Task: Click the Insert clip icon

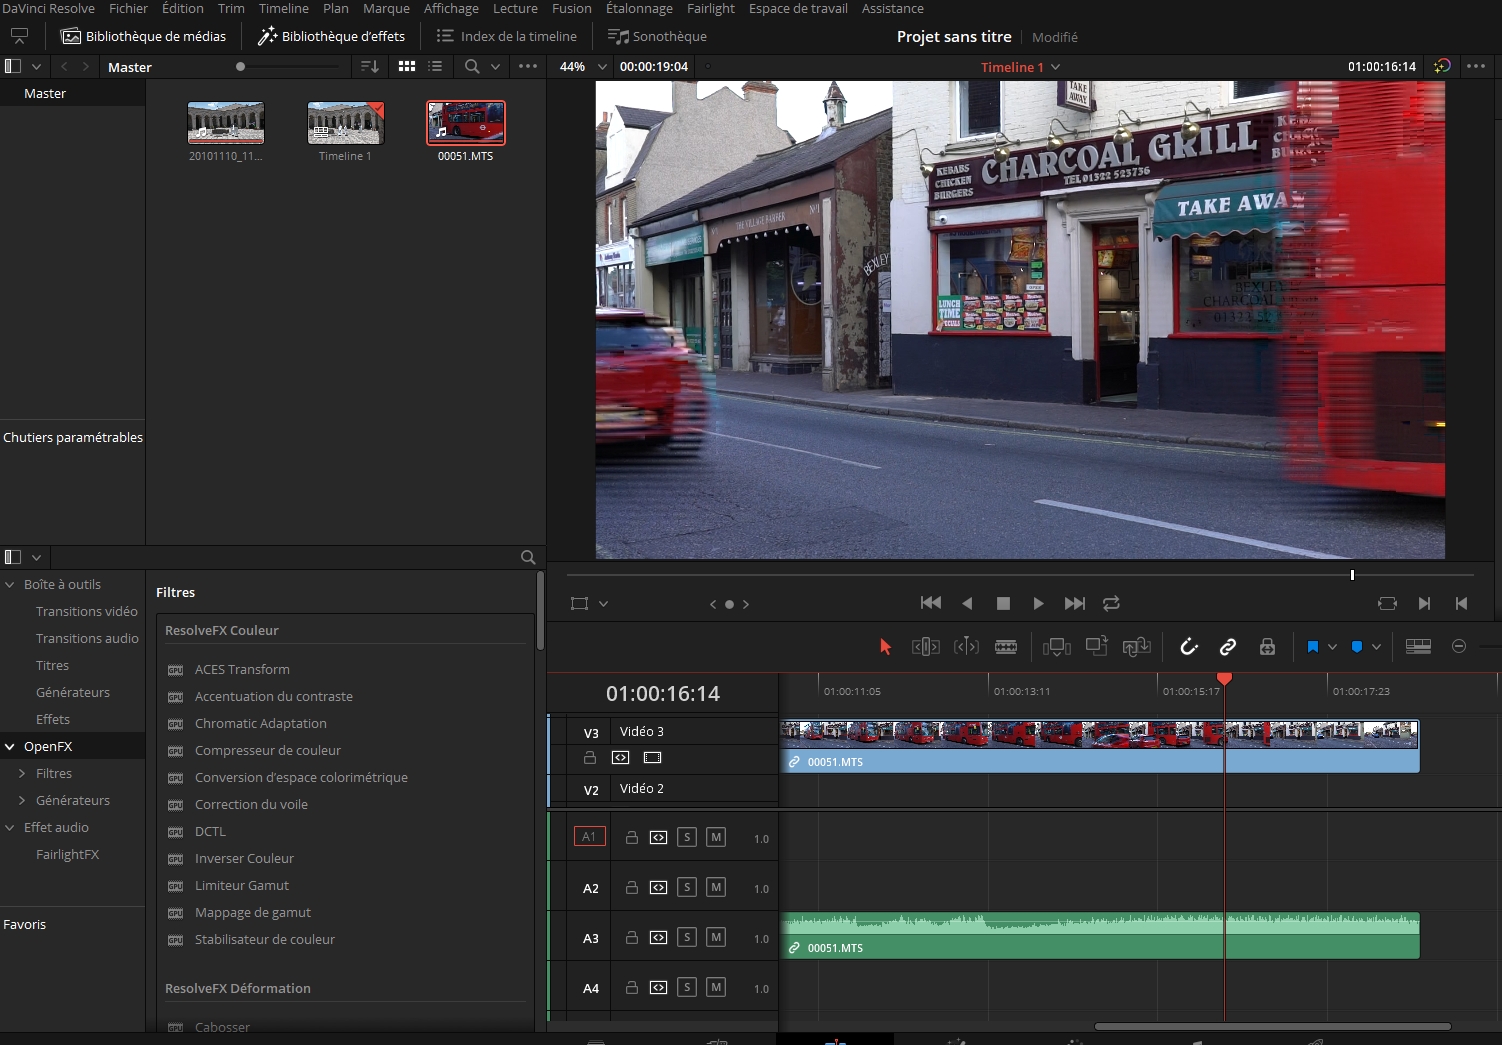Action: pos(1057,647)
